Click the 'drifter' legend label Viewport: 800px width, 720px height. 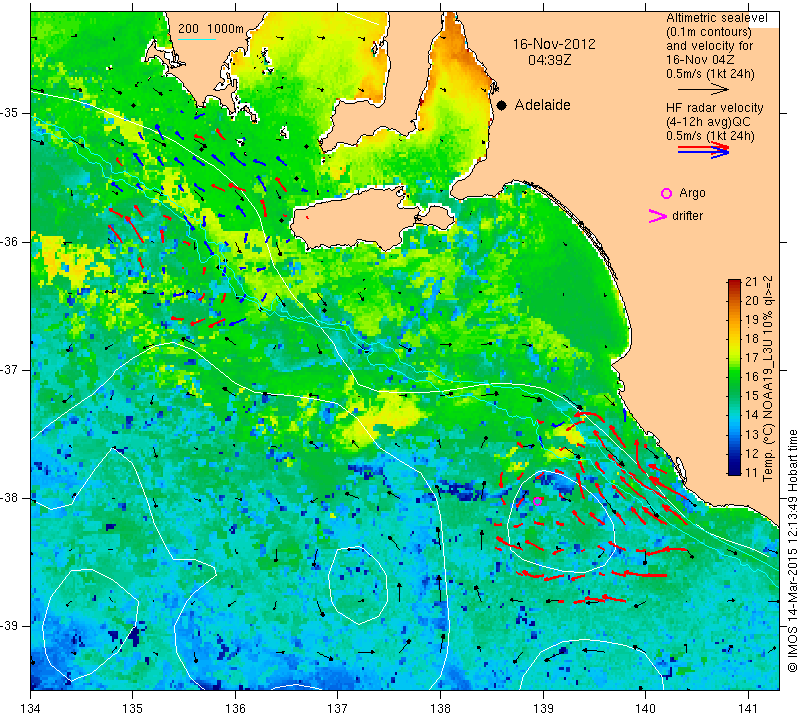pos(687,216)
